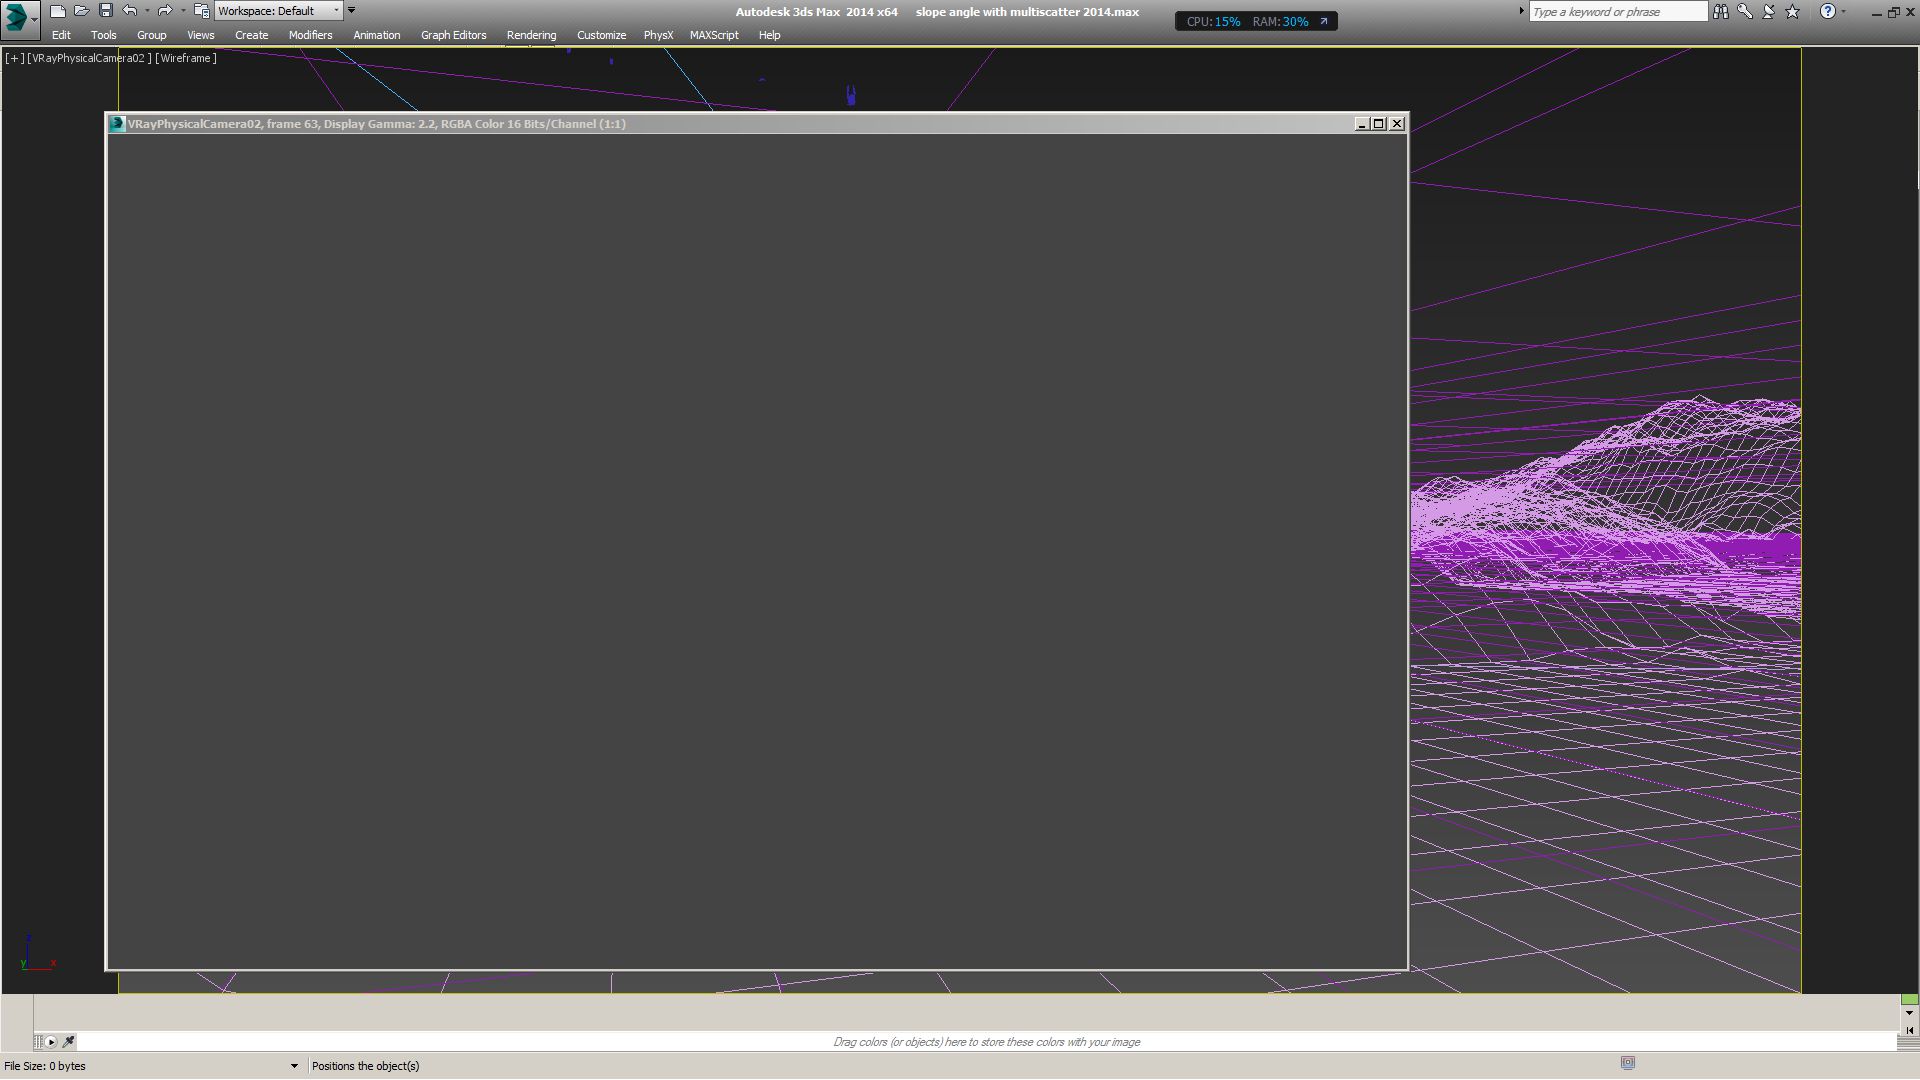The height and width of the screenshot is (1080, 1920).
Task: Save the file with the floppy icon
Action: coord(106,11)
